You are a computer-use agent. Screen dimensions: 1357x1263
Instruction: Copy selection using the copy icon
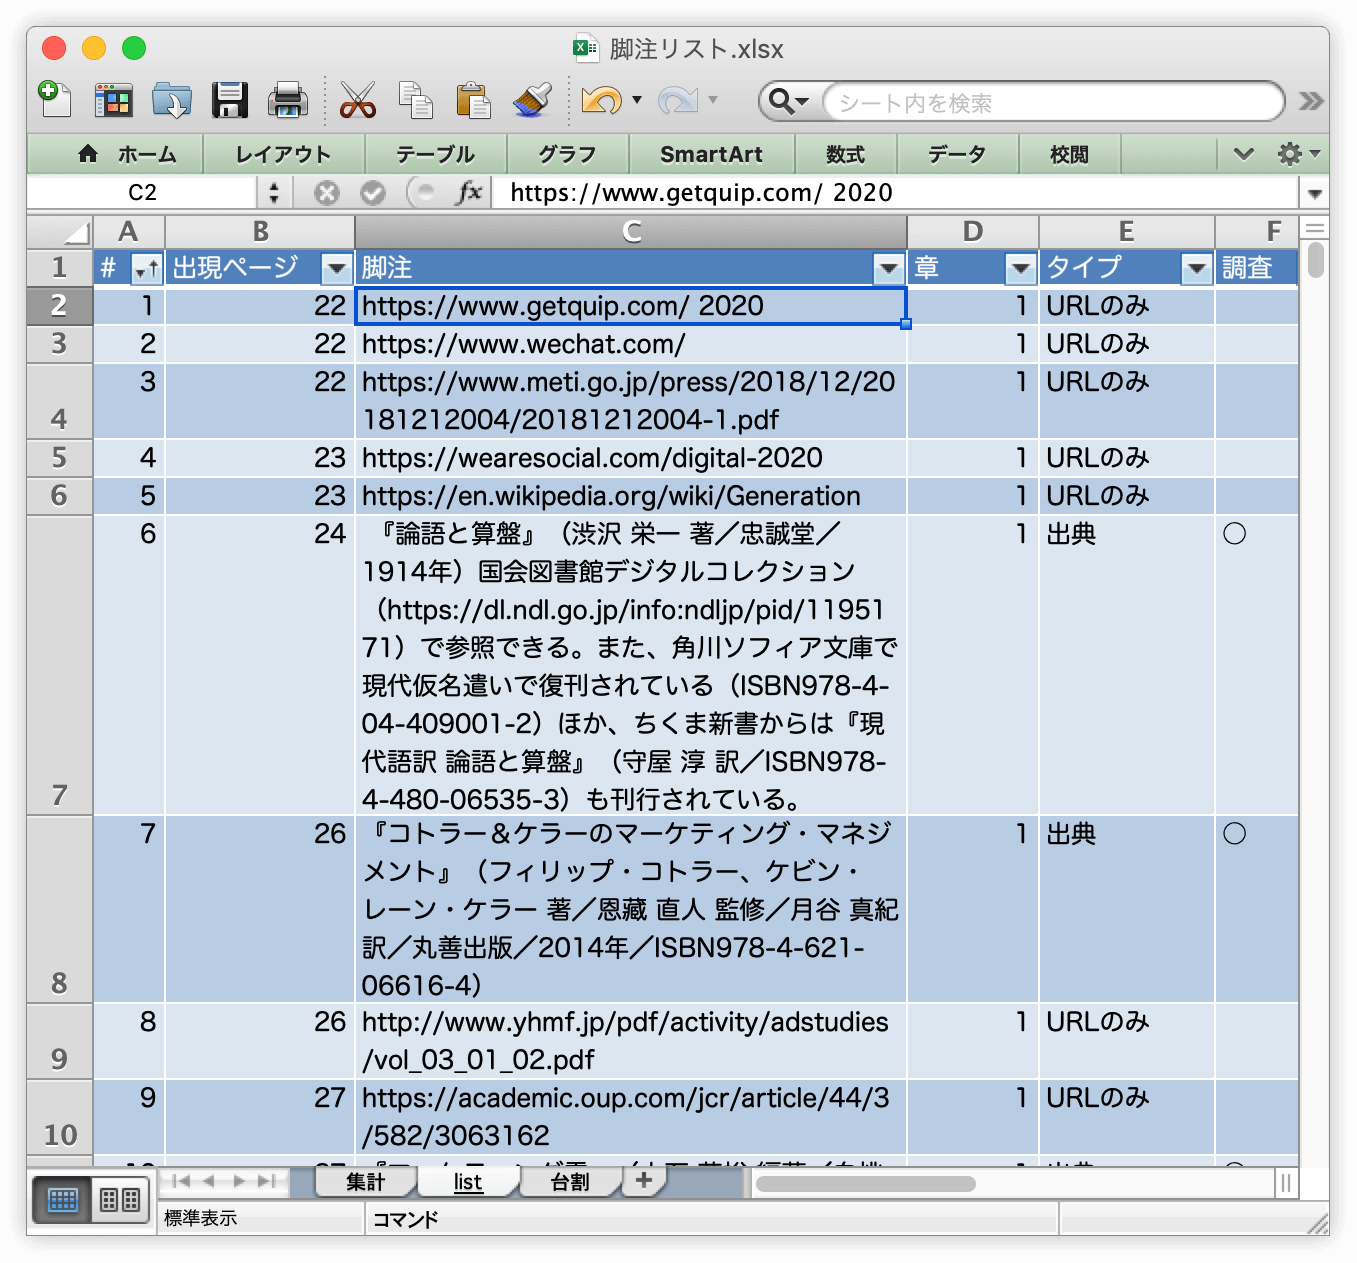tap(415, 100)
